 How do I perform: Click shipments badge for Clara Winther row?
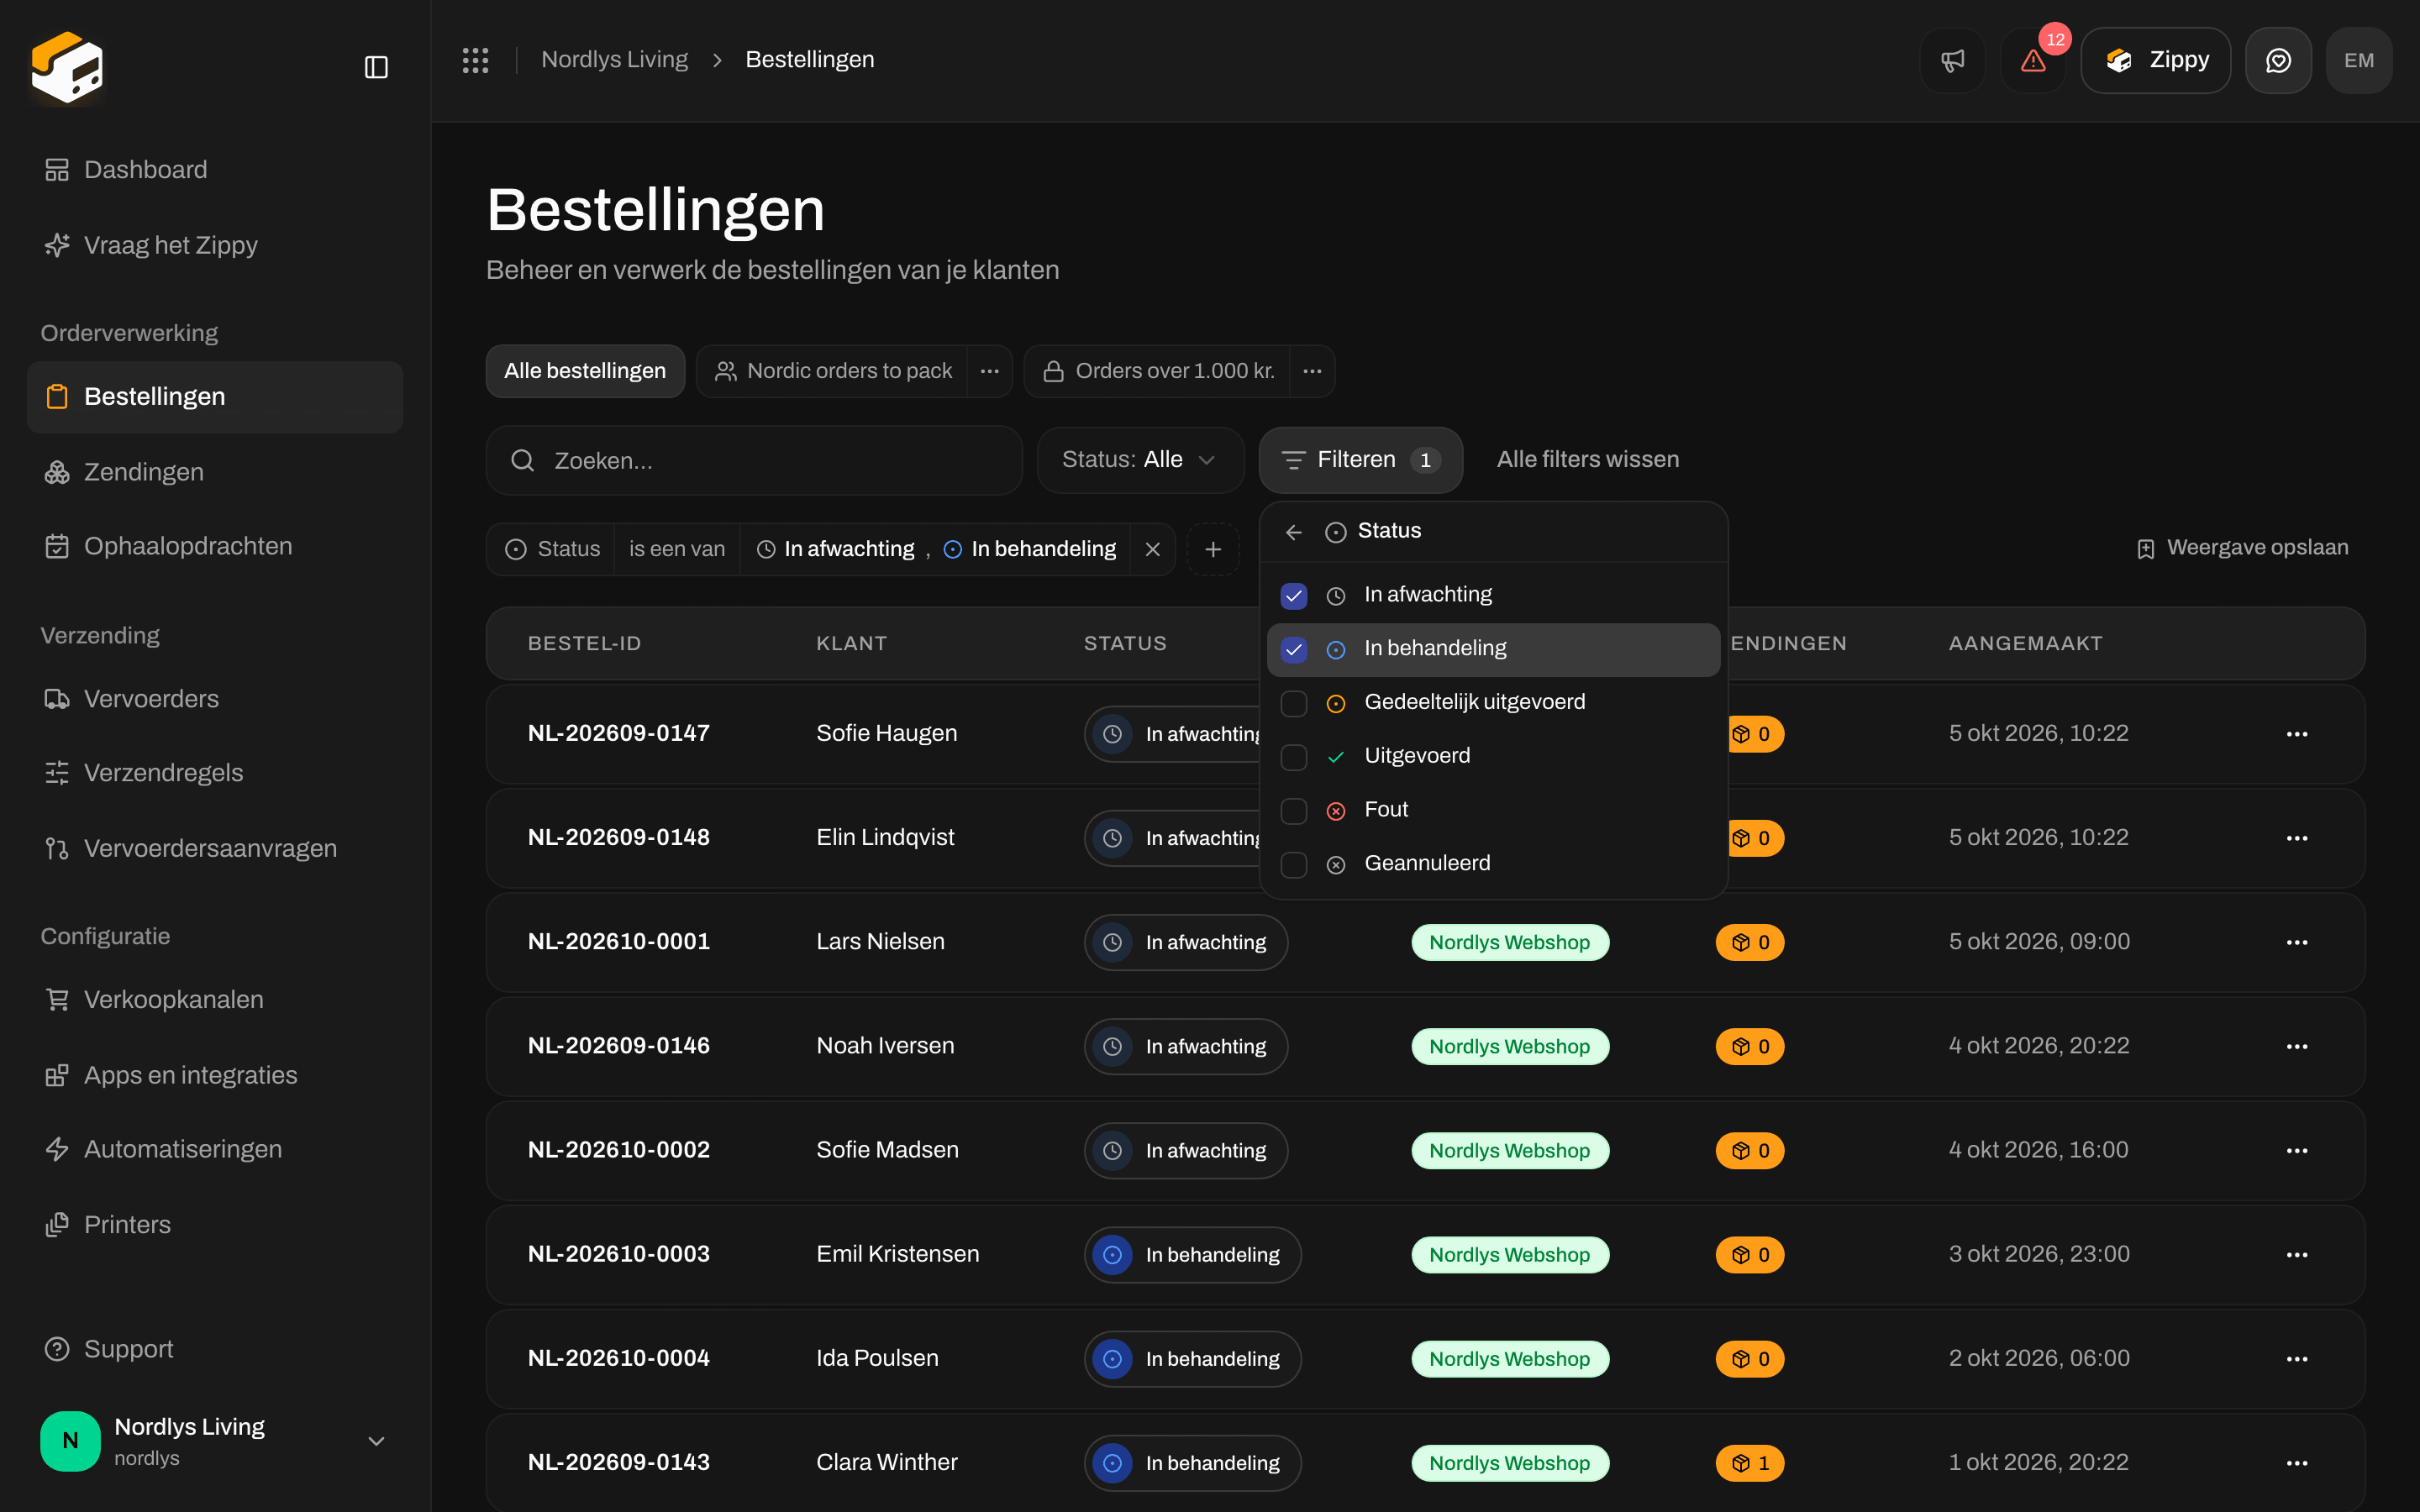[x=1750, y=1463]
